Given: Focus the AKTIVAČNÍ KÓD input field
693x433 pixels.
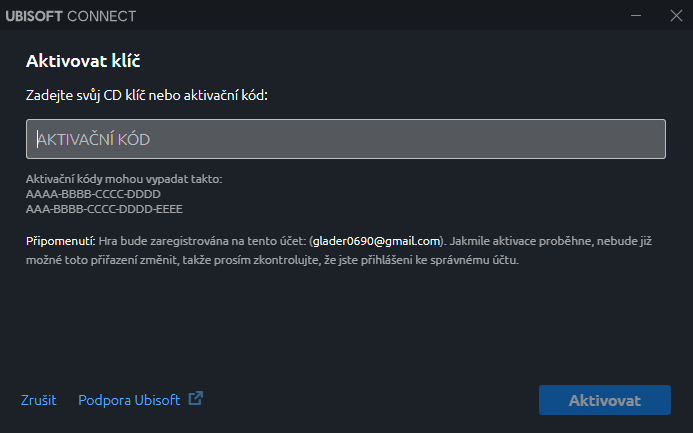Looking at the screenshot, I should pyautogui.click(x=346, y=139).
